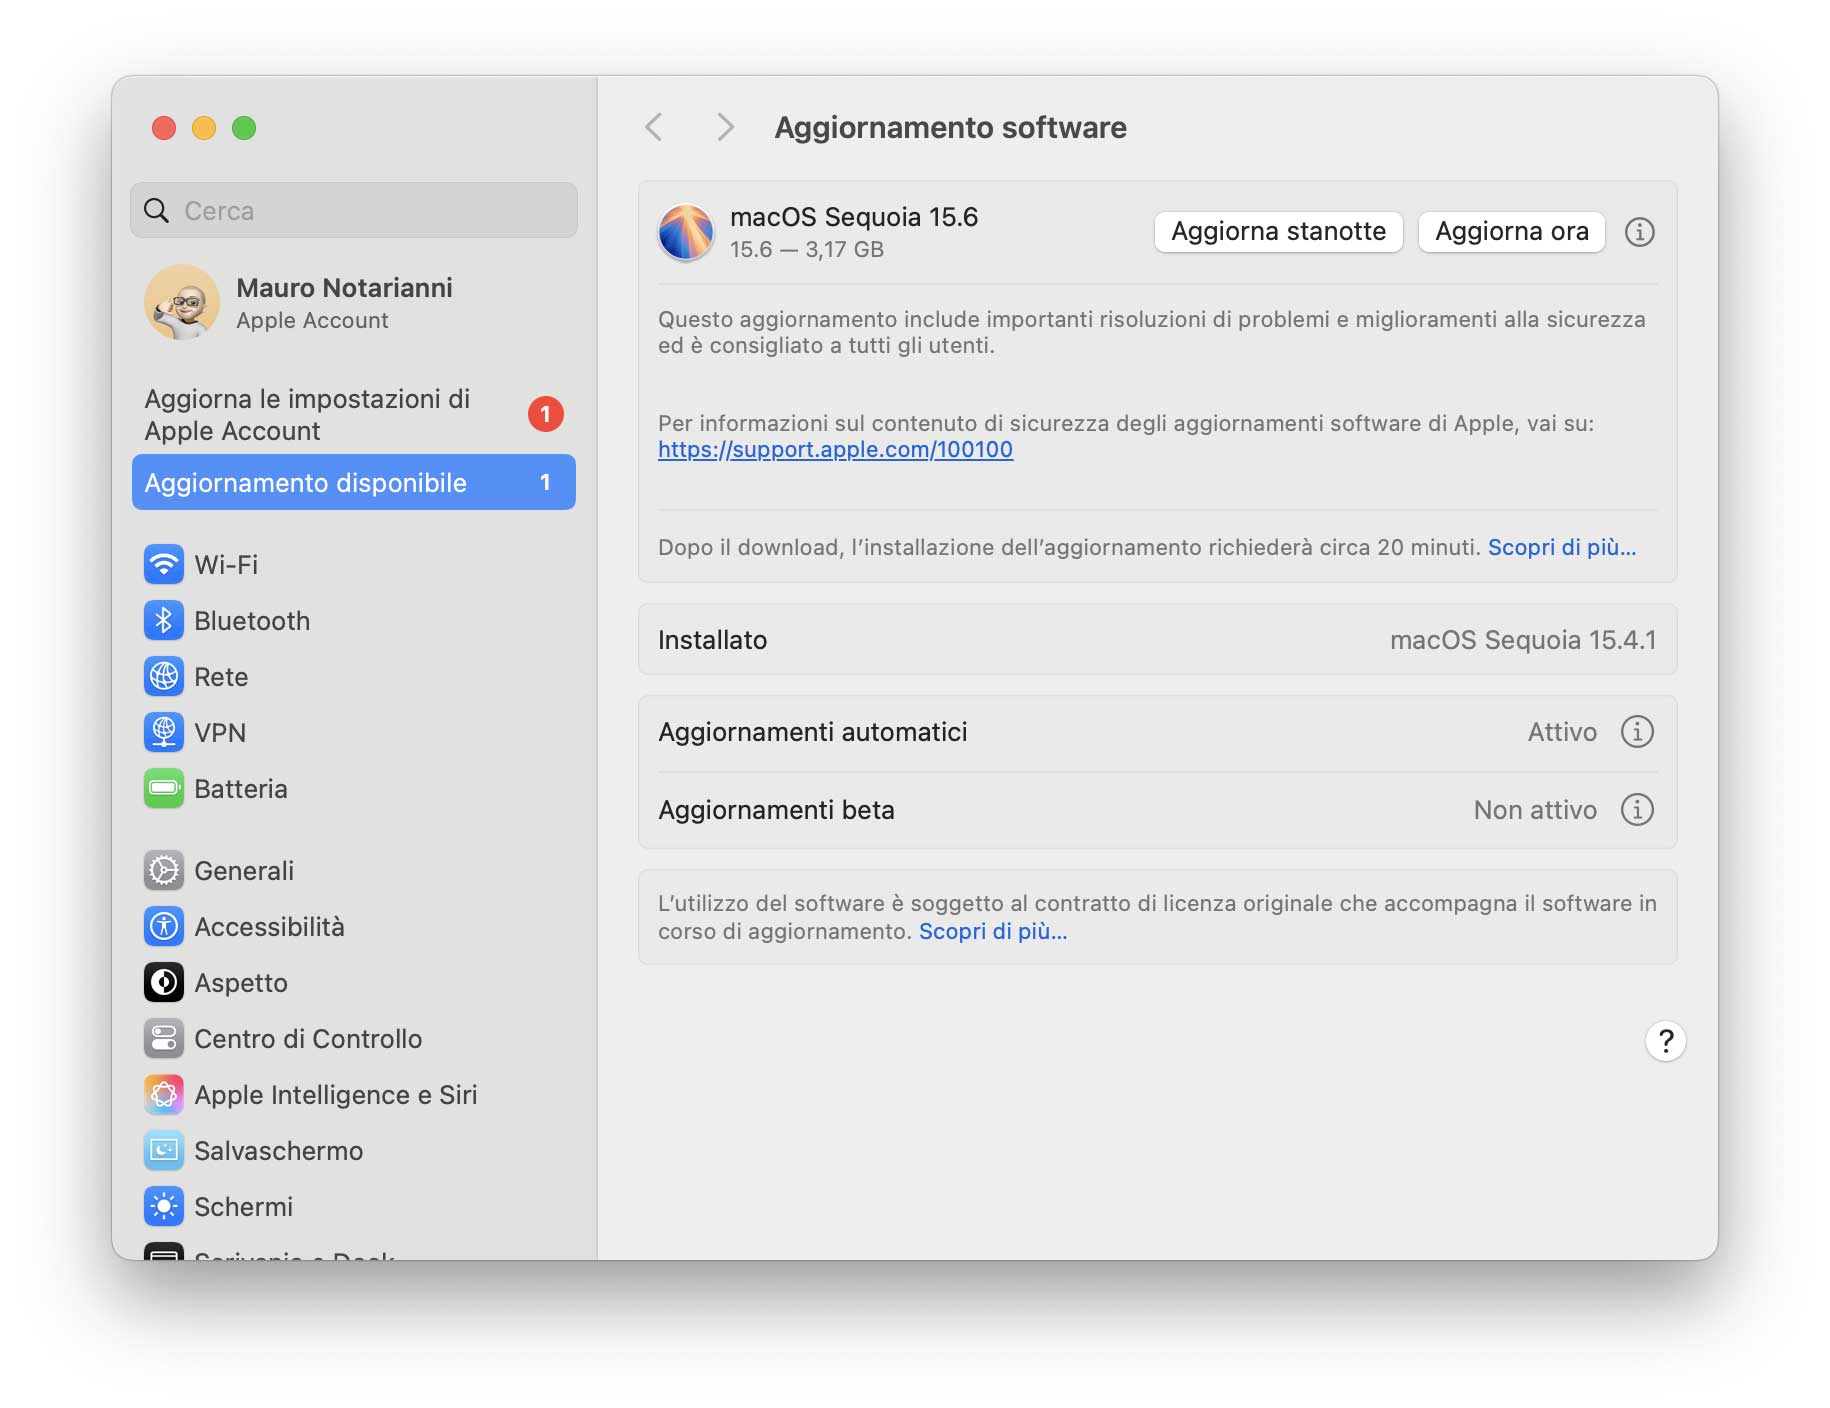Open Aggiorna le impostazioni di Apple Account

point(354,415)
